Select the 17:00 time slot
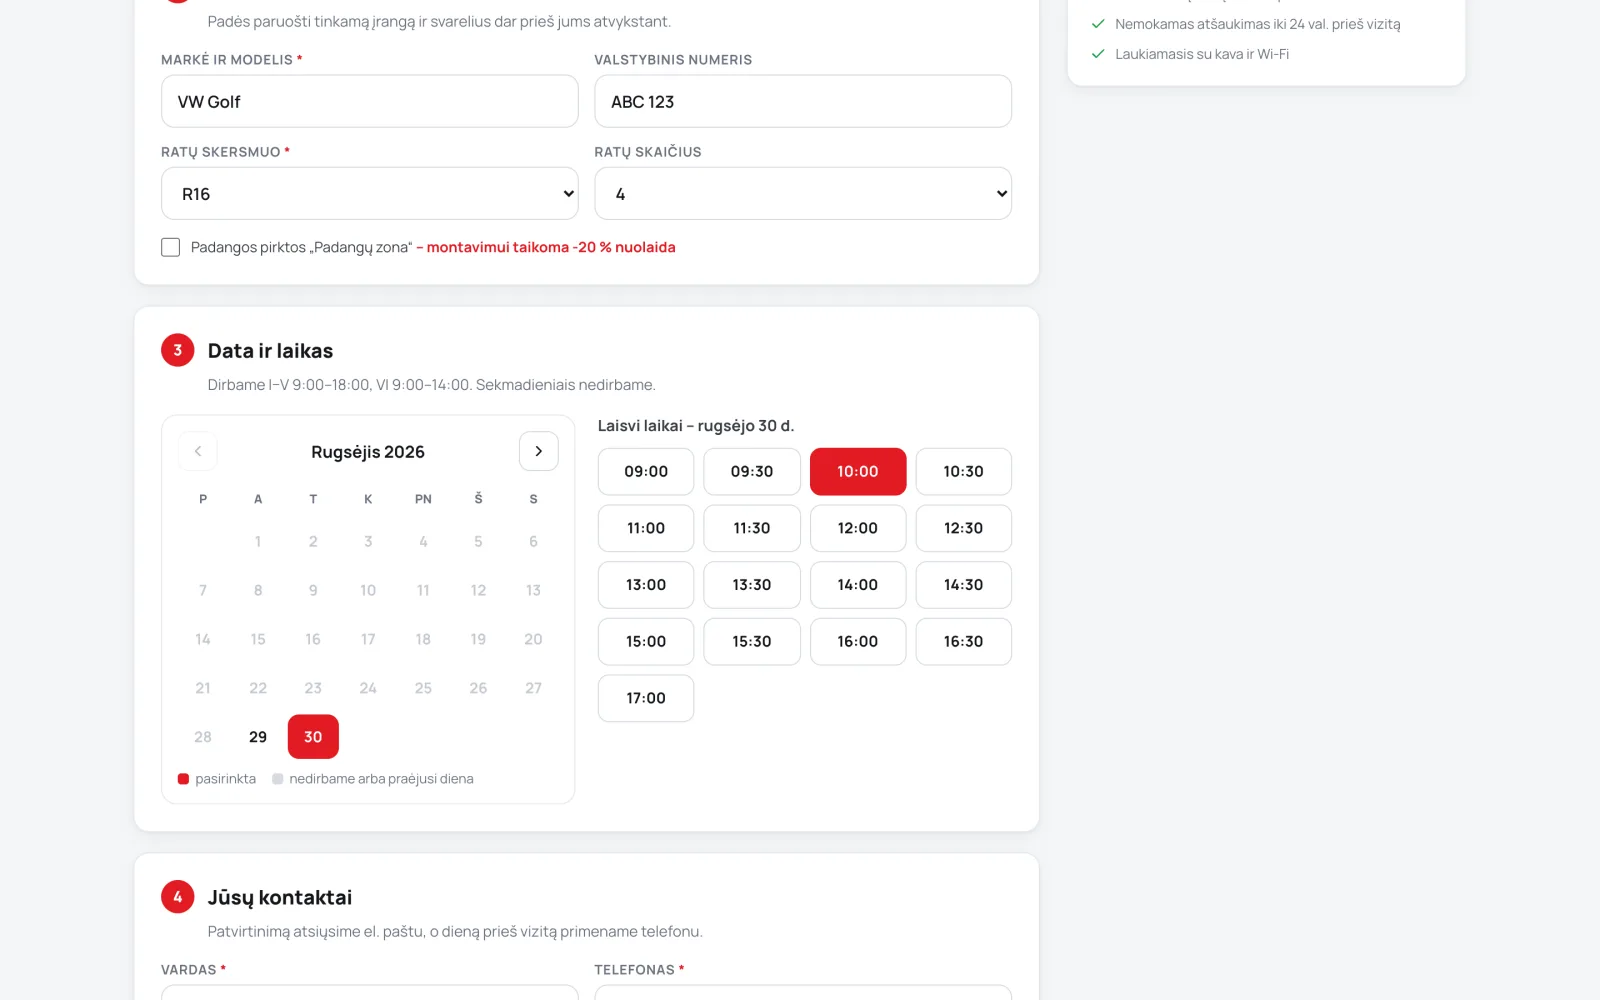This screenshot has height=1000, width=1600. click(646, 698)
